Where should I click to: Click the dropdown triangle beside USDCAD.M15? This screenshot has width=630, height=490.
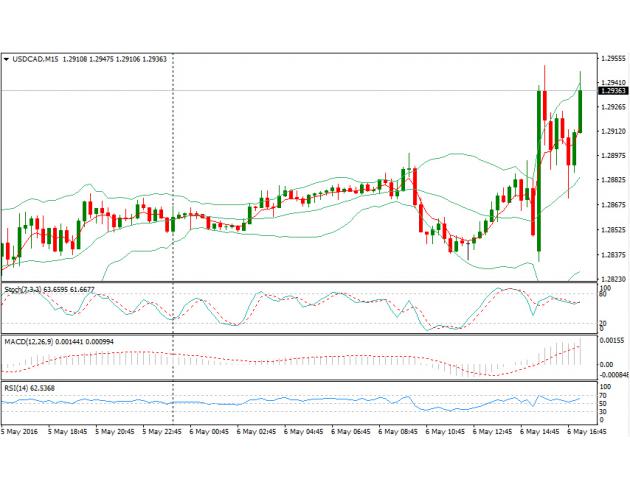click(x=7, y=59)
